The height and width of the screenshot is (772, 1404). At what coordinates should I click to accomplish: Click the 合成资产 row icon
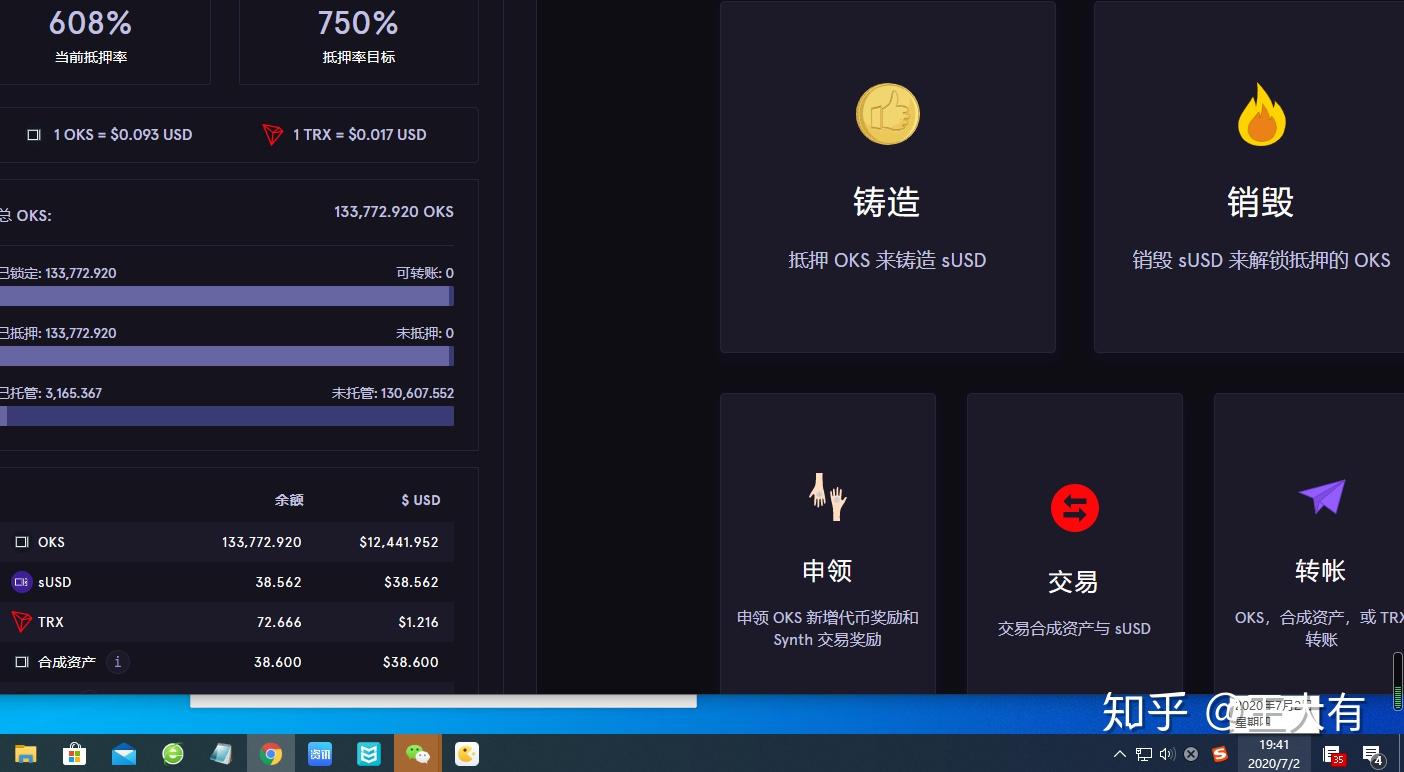(x=21, y=662)
